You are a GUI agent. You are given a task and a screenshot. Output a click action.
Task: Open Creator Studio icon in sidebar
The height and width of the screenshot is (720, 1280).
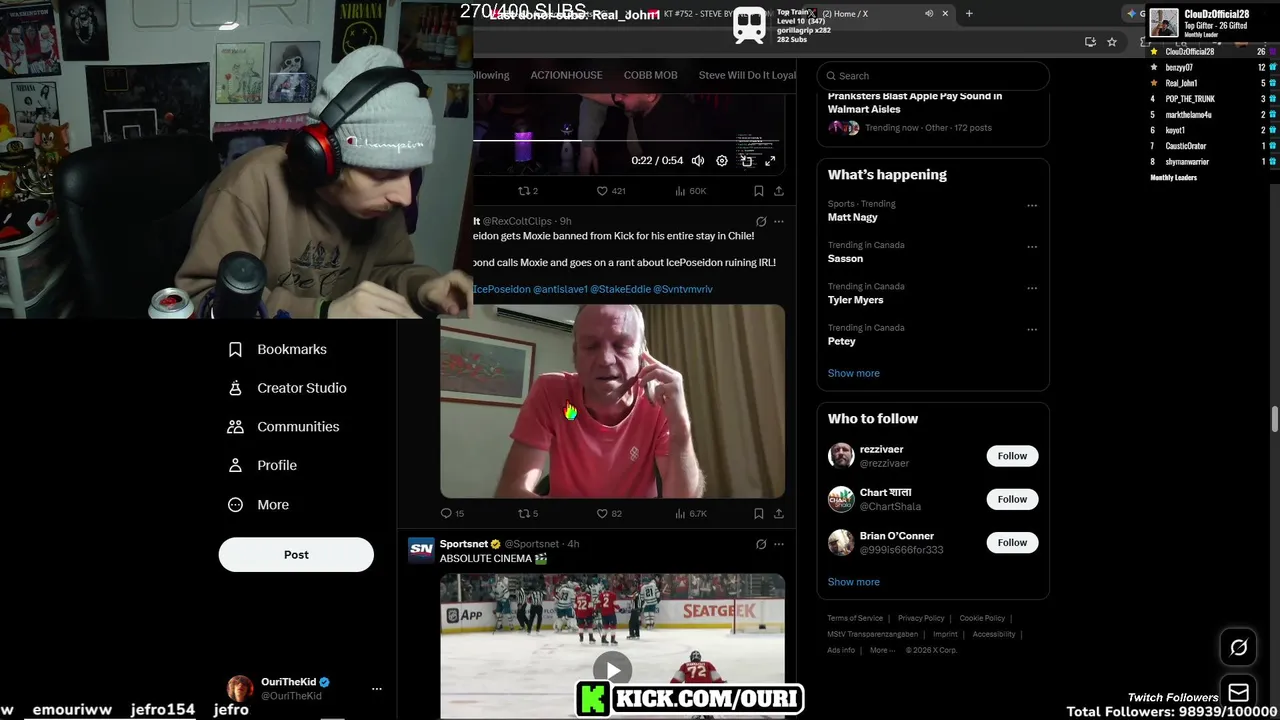point(235,388)
